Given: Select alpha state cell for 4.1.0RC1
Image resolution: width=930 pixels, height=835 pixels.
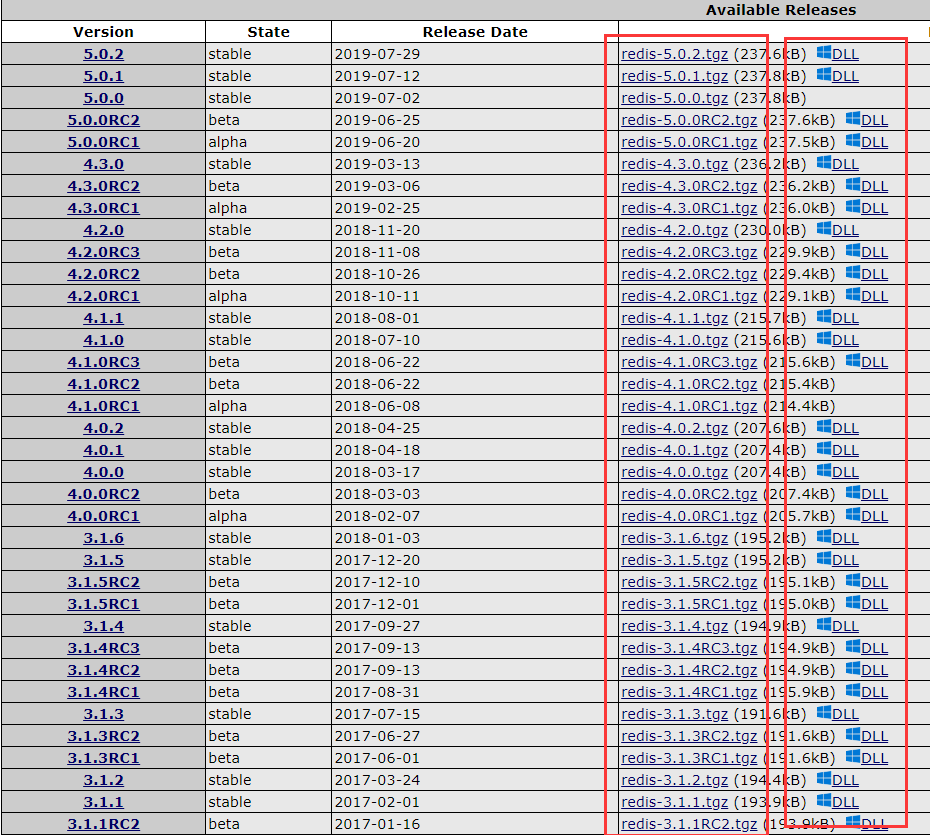Looking at the screenshot, I should [x=268, y=406].
